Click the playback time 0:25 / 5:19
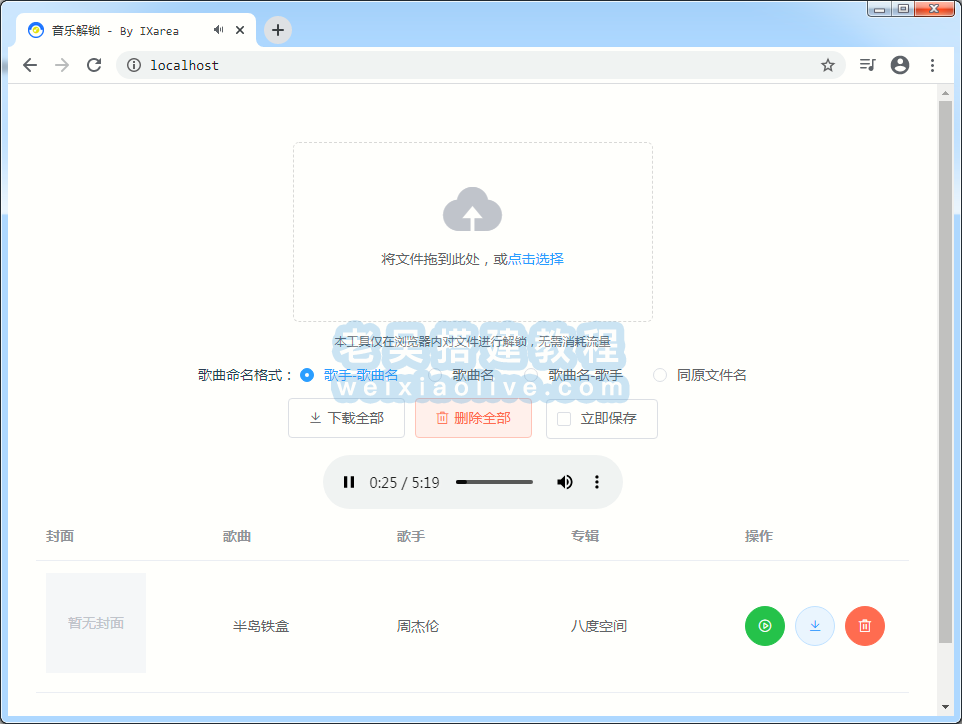 (x=404, y=483)
